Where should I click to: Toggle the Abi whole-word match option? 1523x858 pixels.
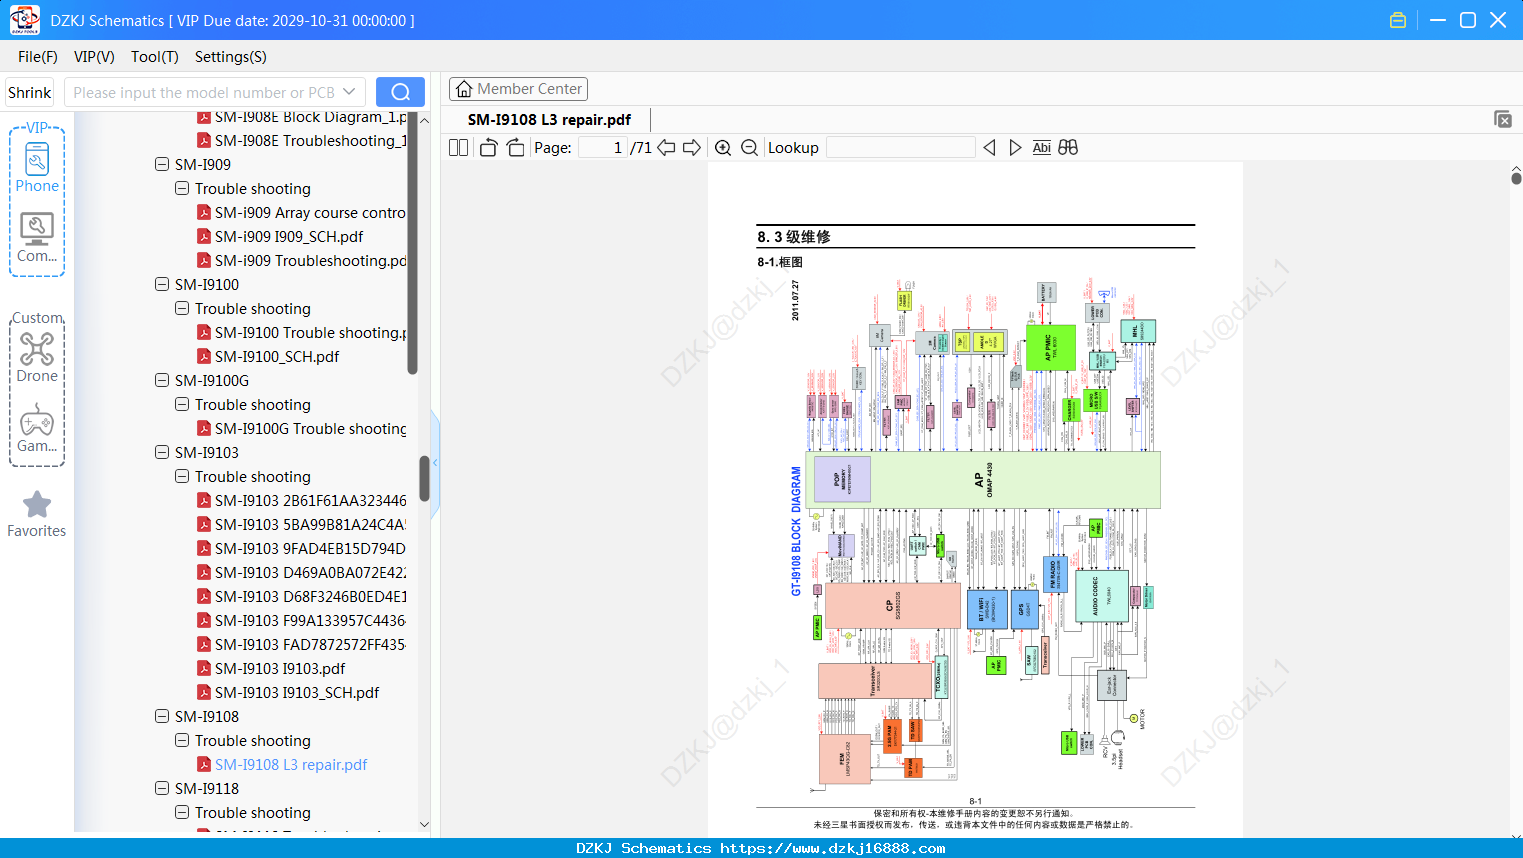1041,148
